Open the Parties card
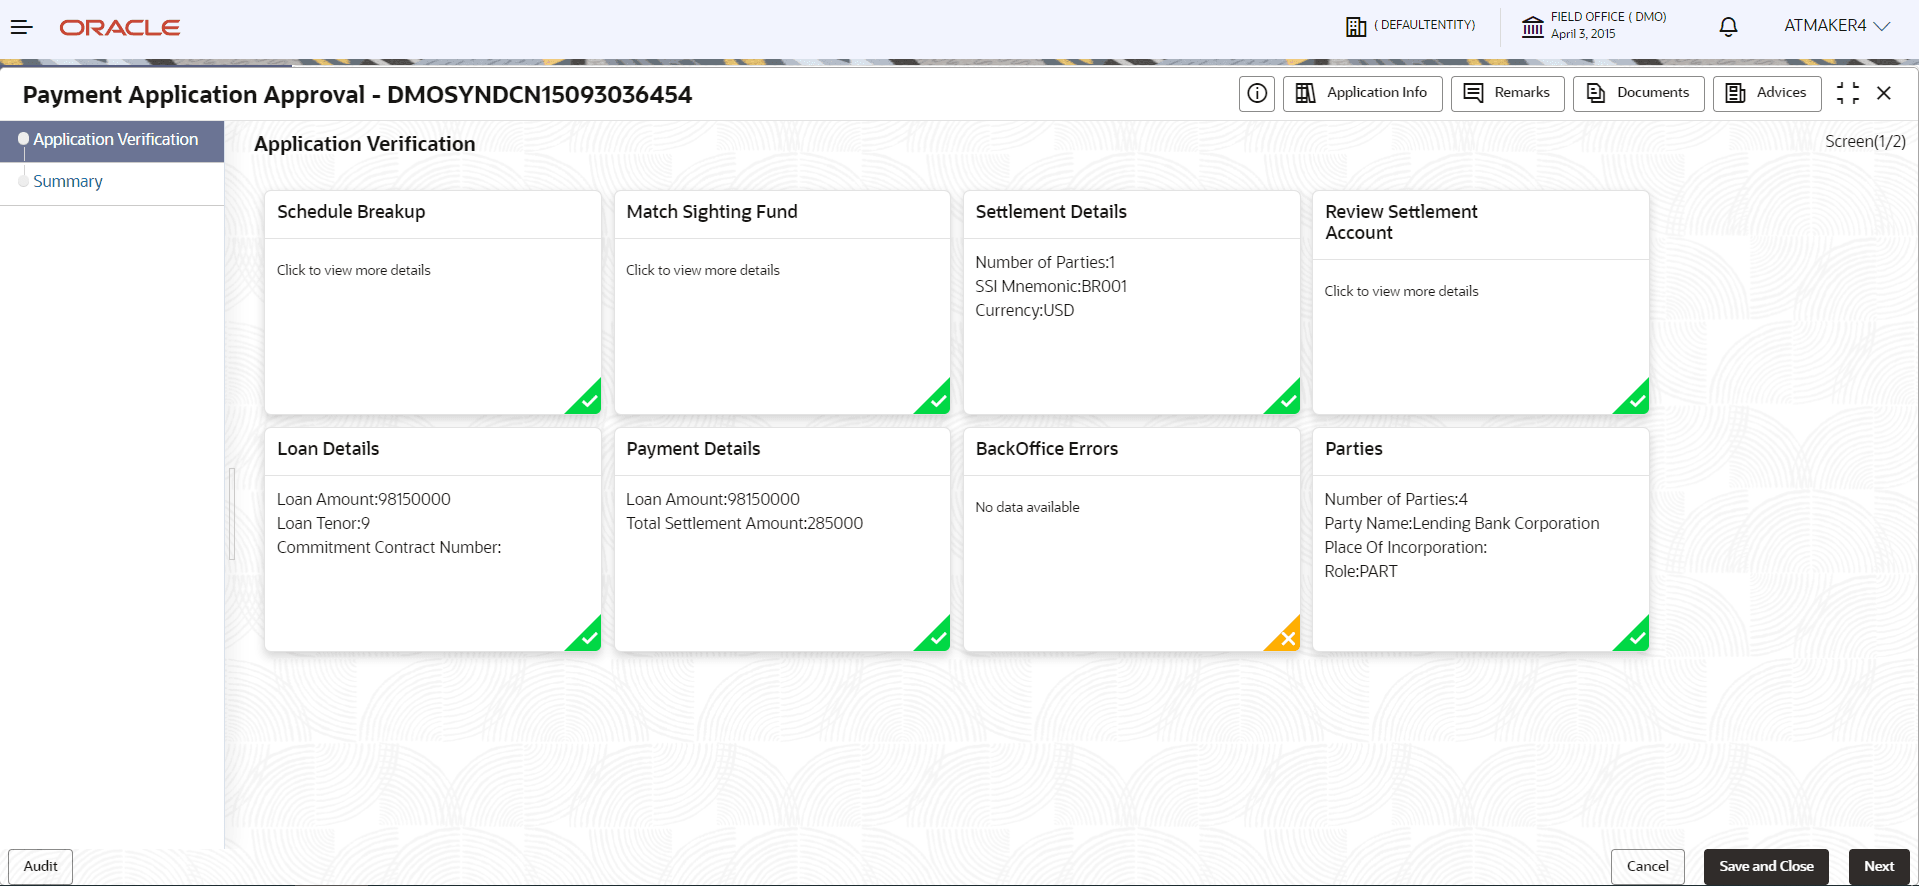Screen dimensions: 1919x886 point(1481,539)
